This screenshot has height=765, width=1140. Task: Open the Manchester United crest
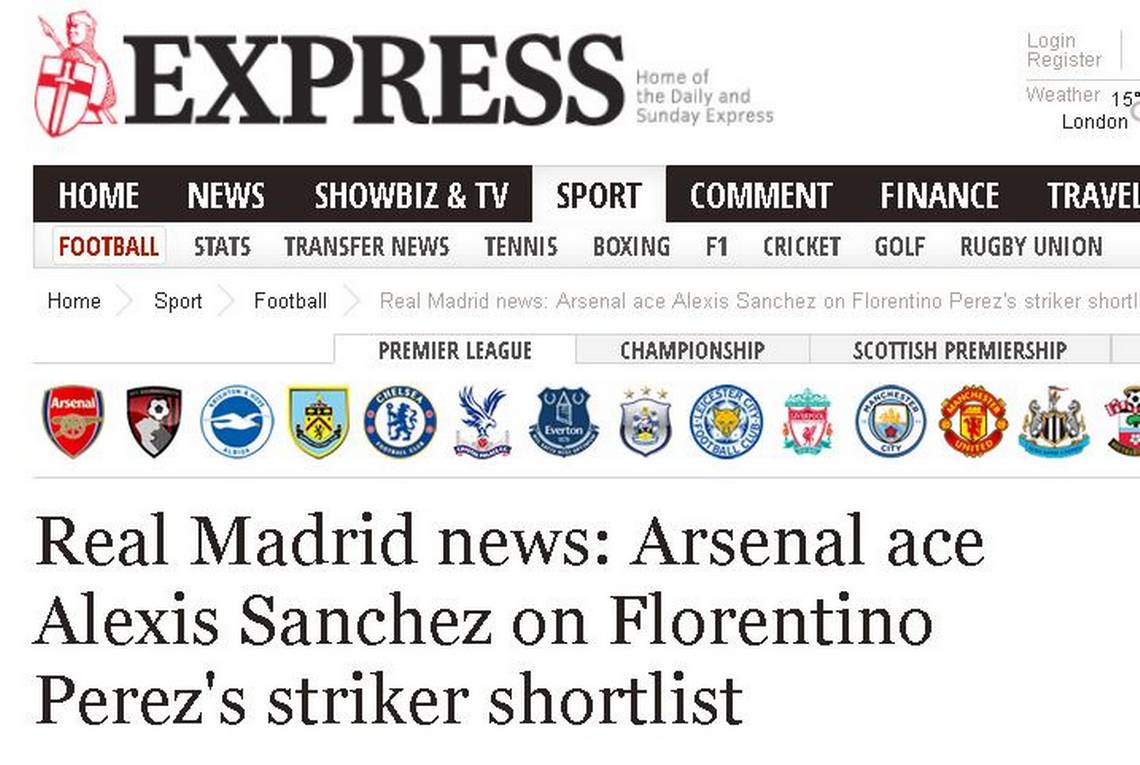tap(974, 422)
